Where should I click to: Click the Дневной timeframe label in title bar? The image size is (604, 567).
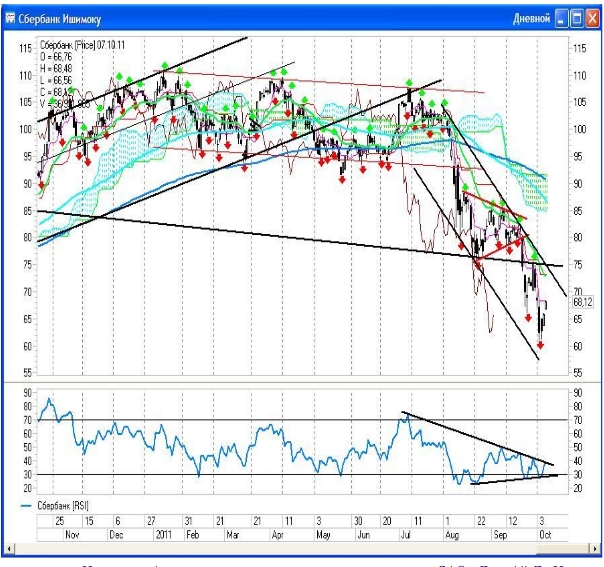[531, 18]
